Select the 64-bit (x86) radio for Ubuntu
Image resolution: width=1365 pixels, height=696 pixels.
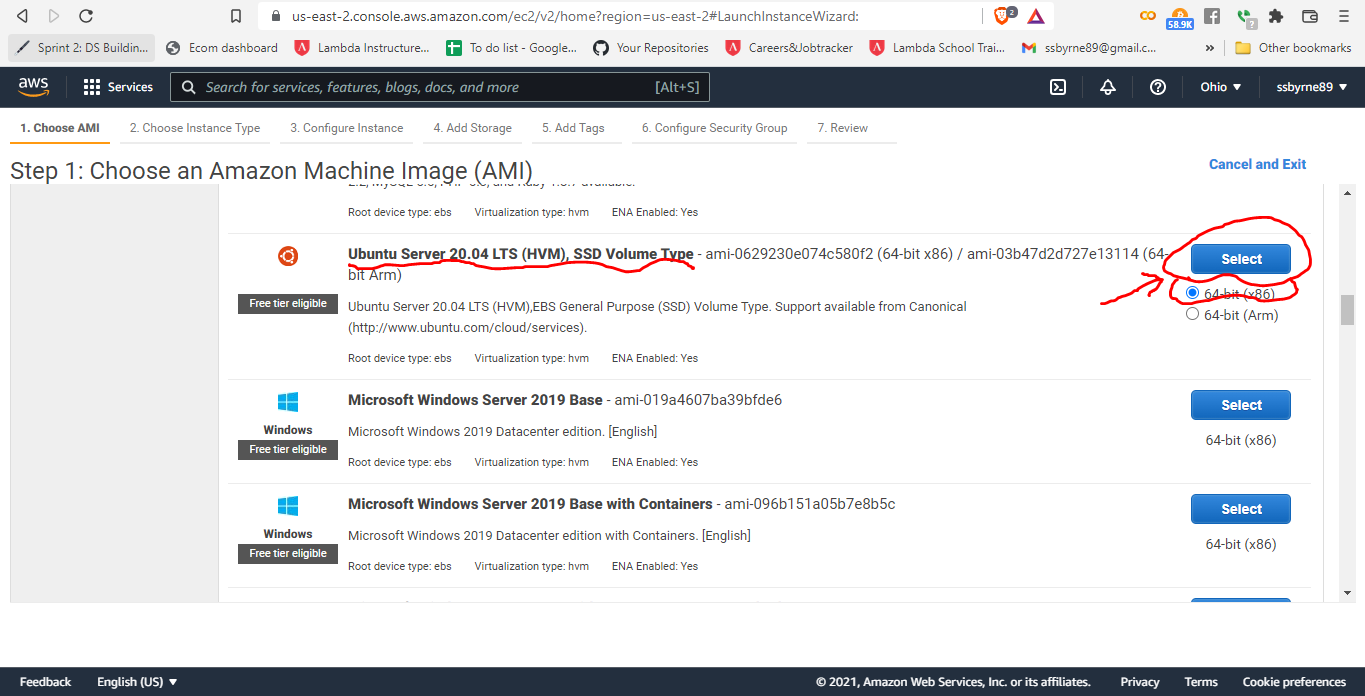1192,293
